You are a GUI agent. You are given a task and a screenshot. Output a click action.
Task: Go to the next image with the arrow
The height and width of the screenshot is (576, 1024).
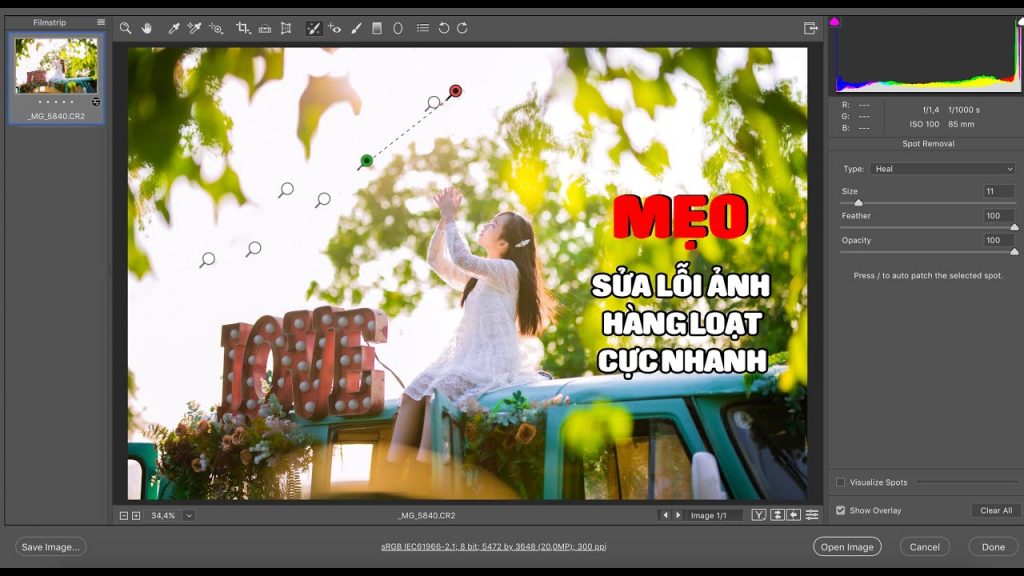679,514
